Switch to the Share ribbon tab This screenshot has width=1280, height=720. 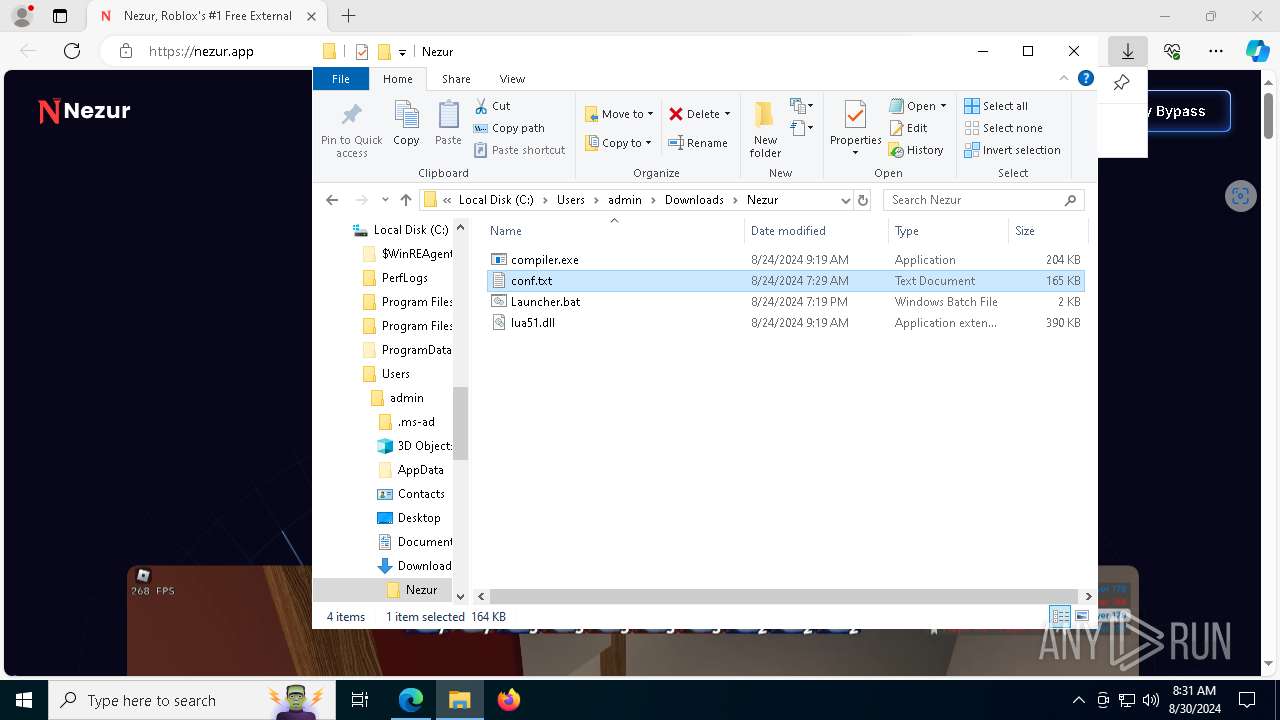[x=456, y=79]
